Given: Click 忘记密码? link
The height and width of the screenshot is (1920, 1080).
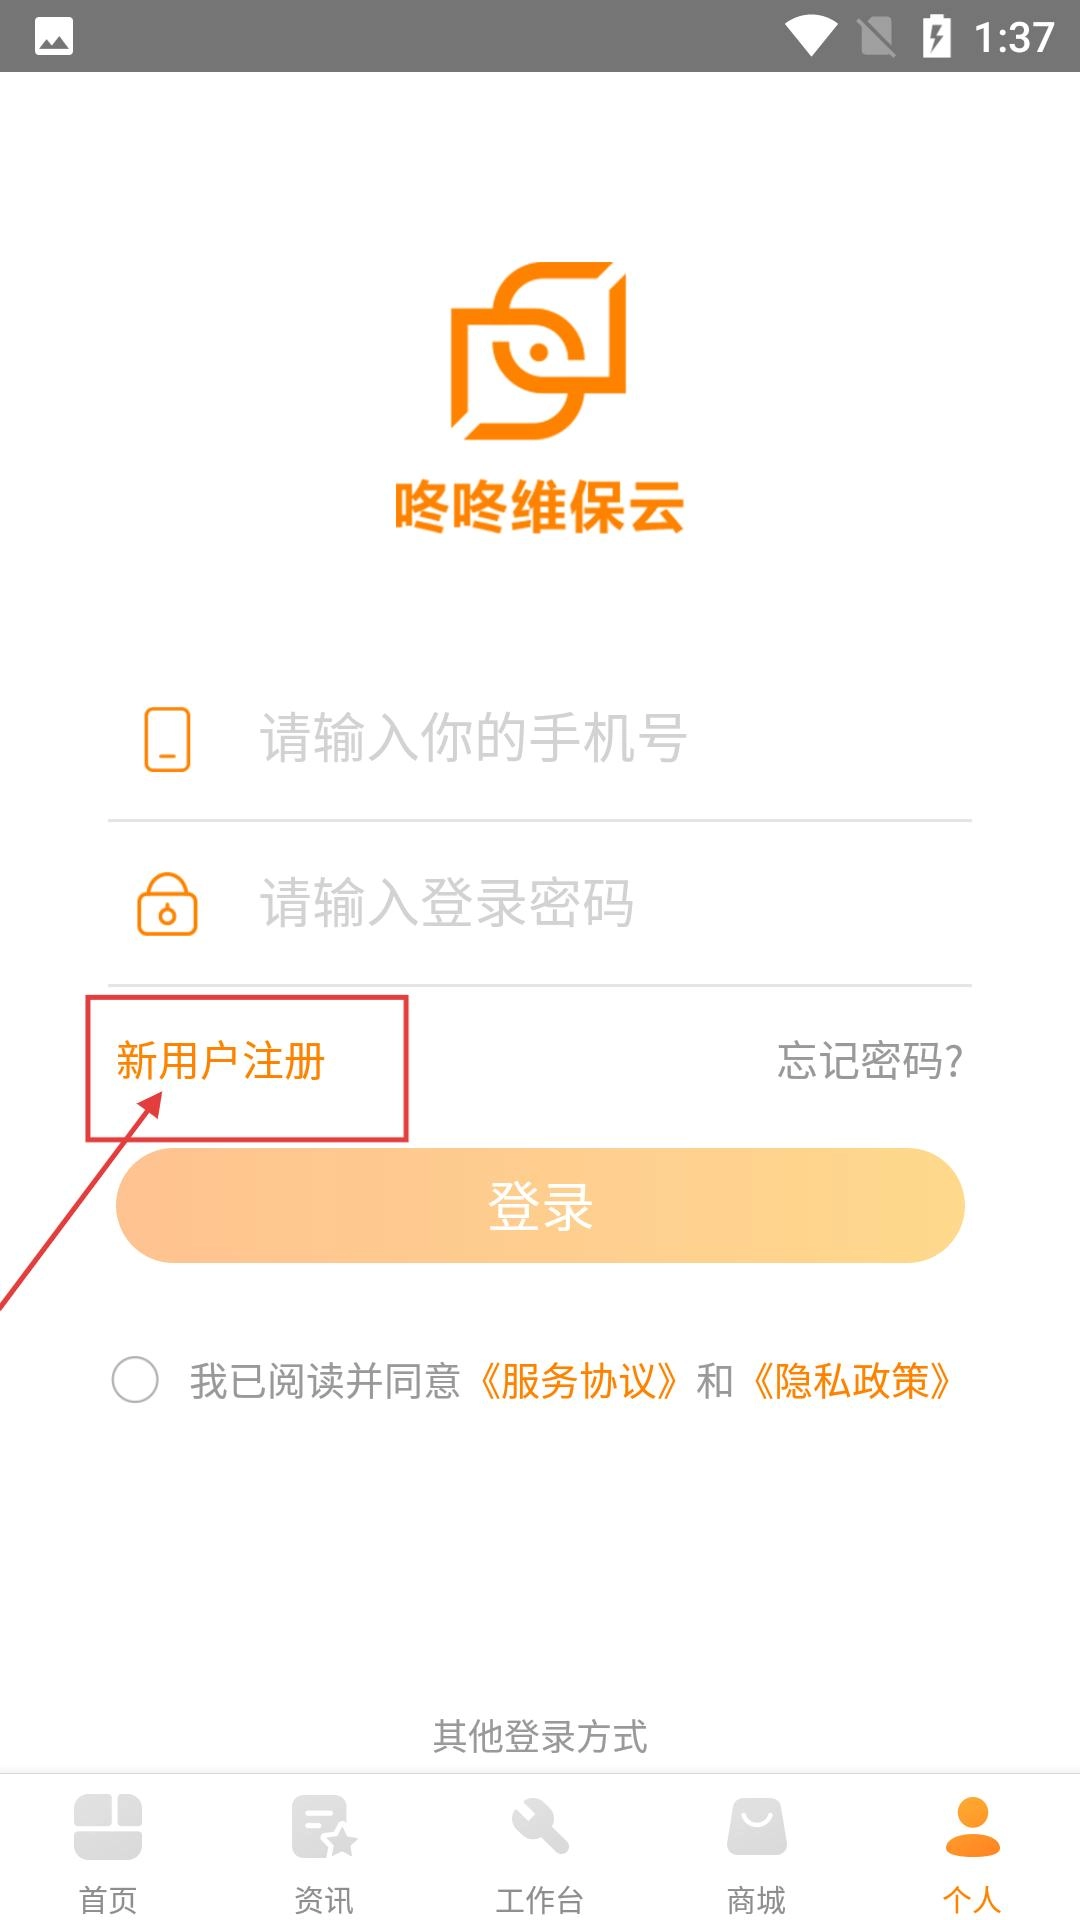Looking at the screenshot, I should pos(870,1061).
